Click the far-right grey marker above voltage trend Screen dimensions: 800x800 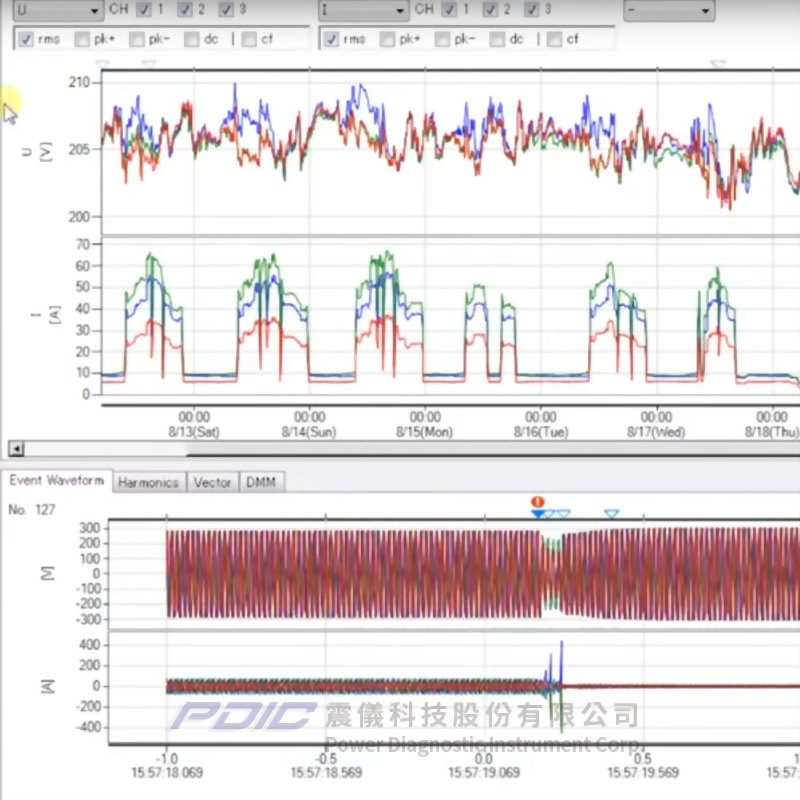tap(718, 64)
